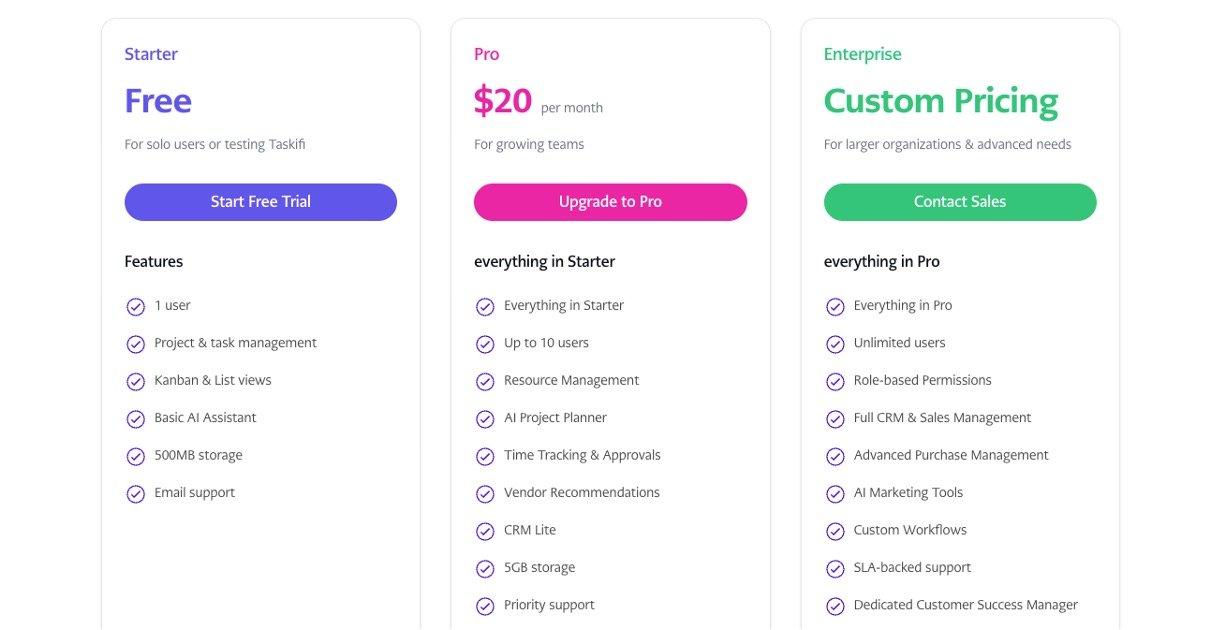Click check icon beside Basic AI Assistant
Image resolution: width=1226 pixels, height=630 pixels.
click(136, 419)
